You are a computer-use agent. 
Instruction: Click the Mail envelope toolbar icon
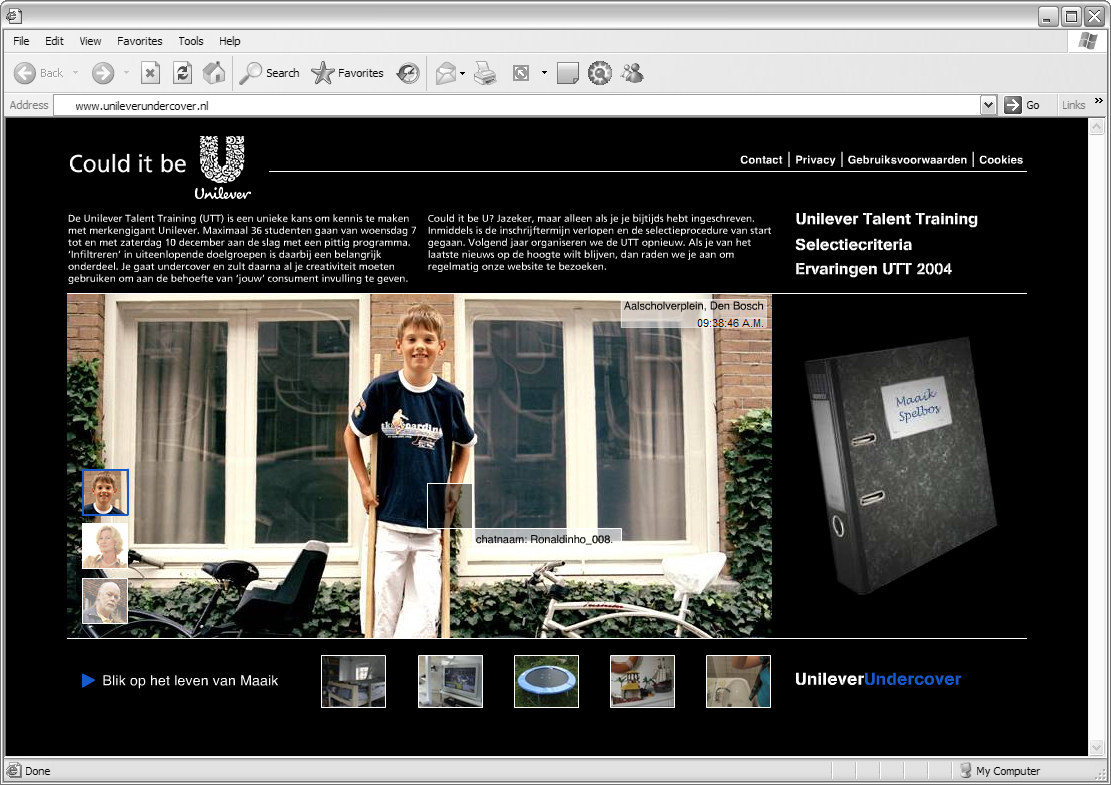coord(446,73)
